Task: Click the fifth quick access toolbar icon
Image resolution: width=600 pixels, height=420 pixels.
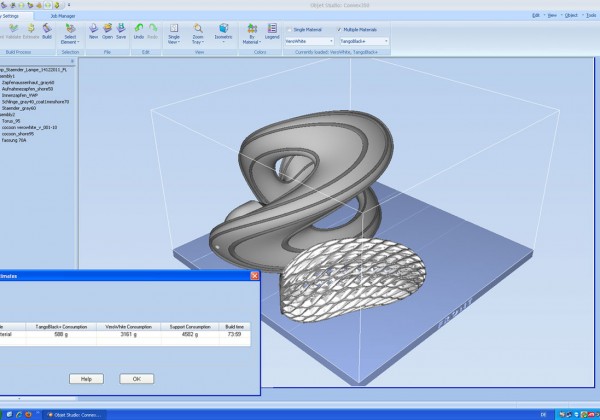Action: [39, 5]
